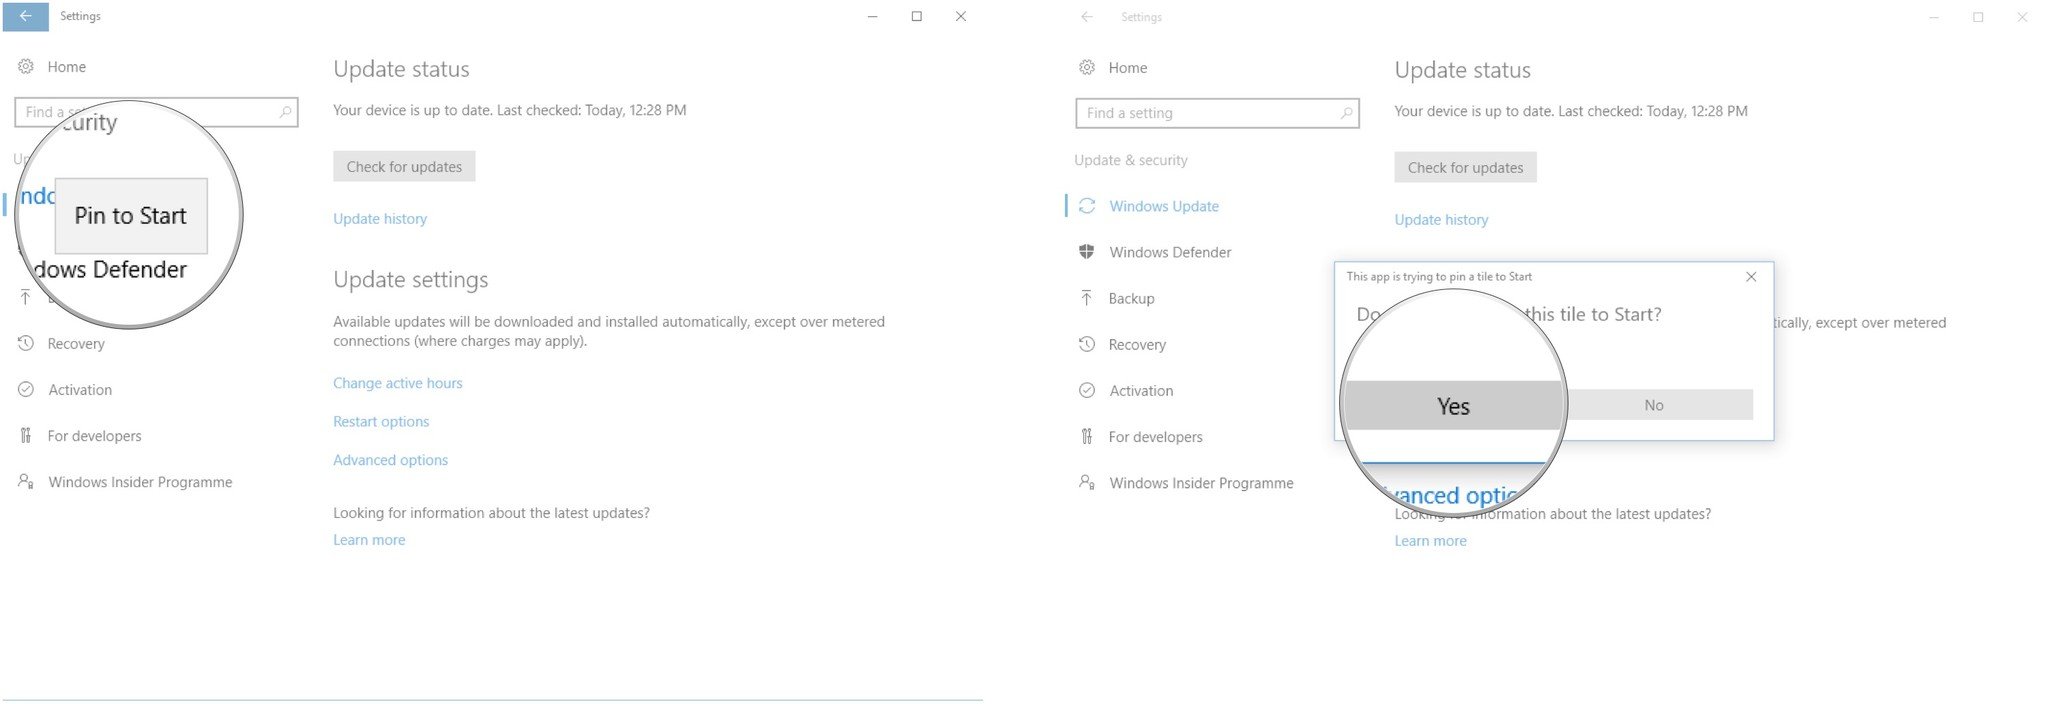Select Home label in right window

1128,68
